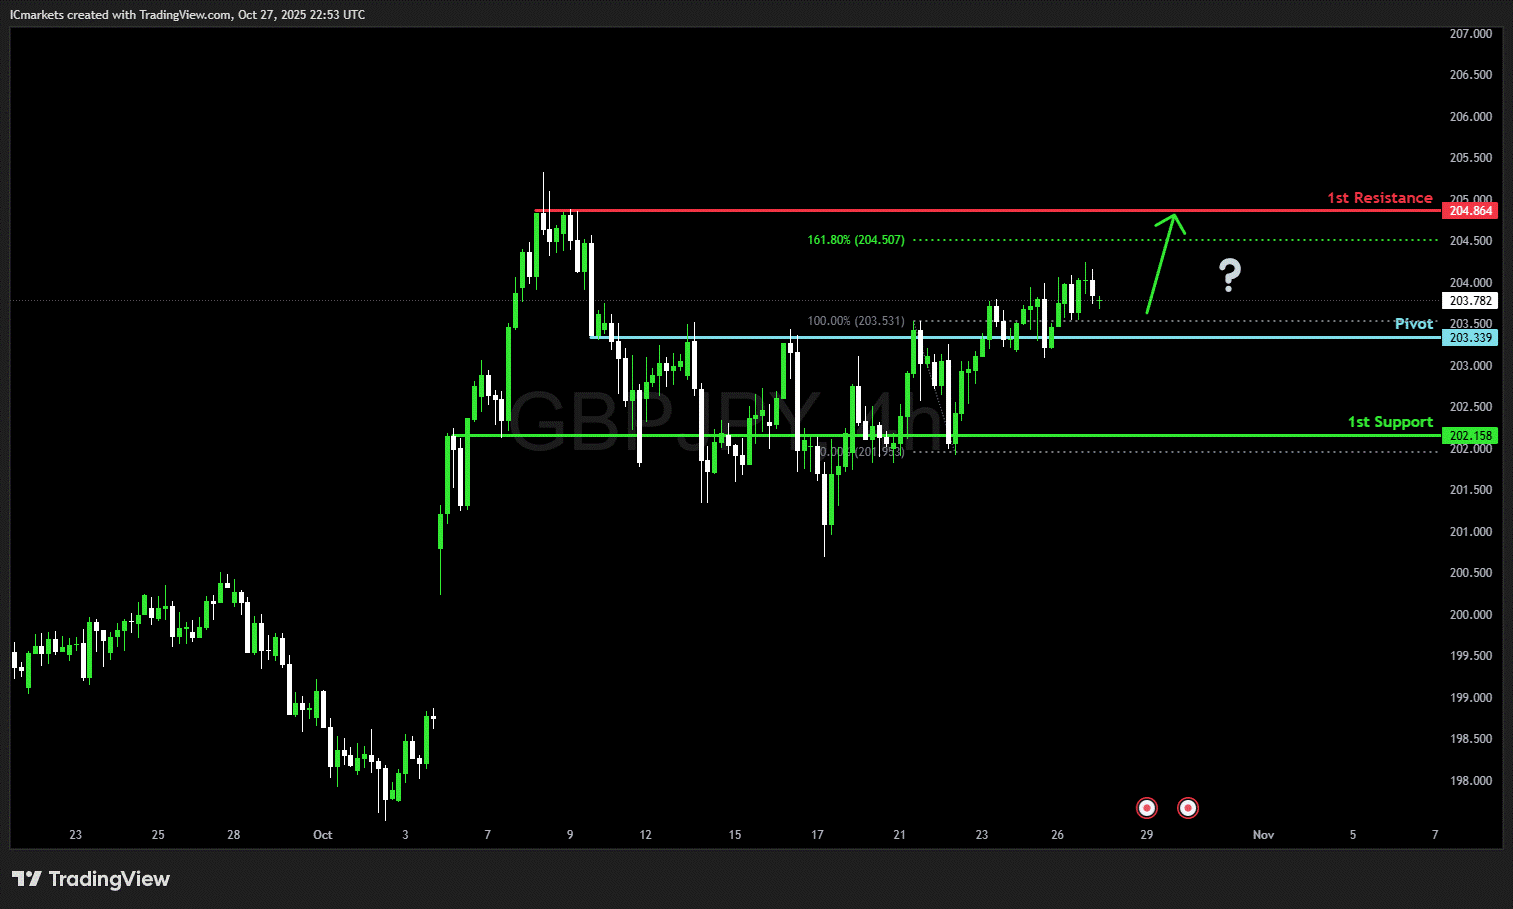
Task: Click the 207.000 price axis label
Action: tap(1470, 34)
